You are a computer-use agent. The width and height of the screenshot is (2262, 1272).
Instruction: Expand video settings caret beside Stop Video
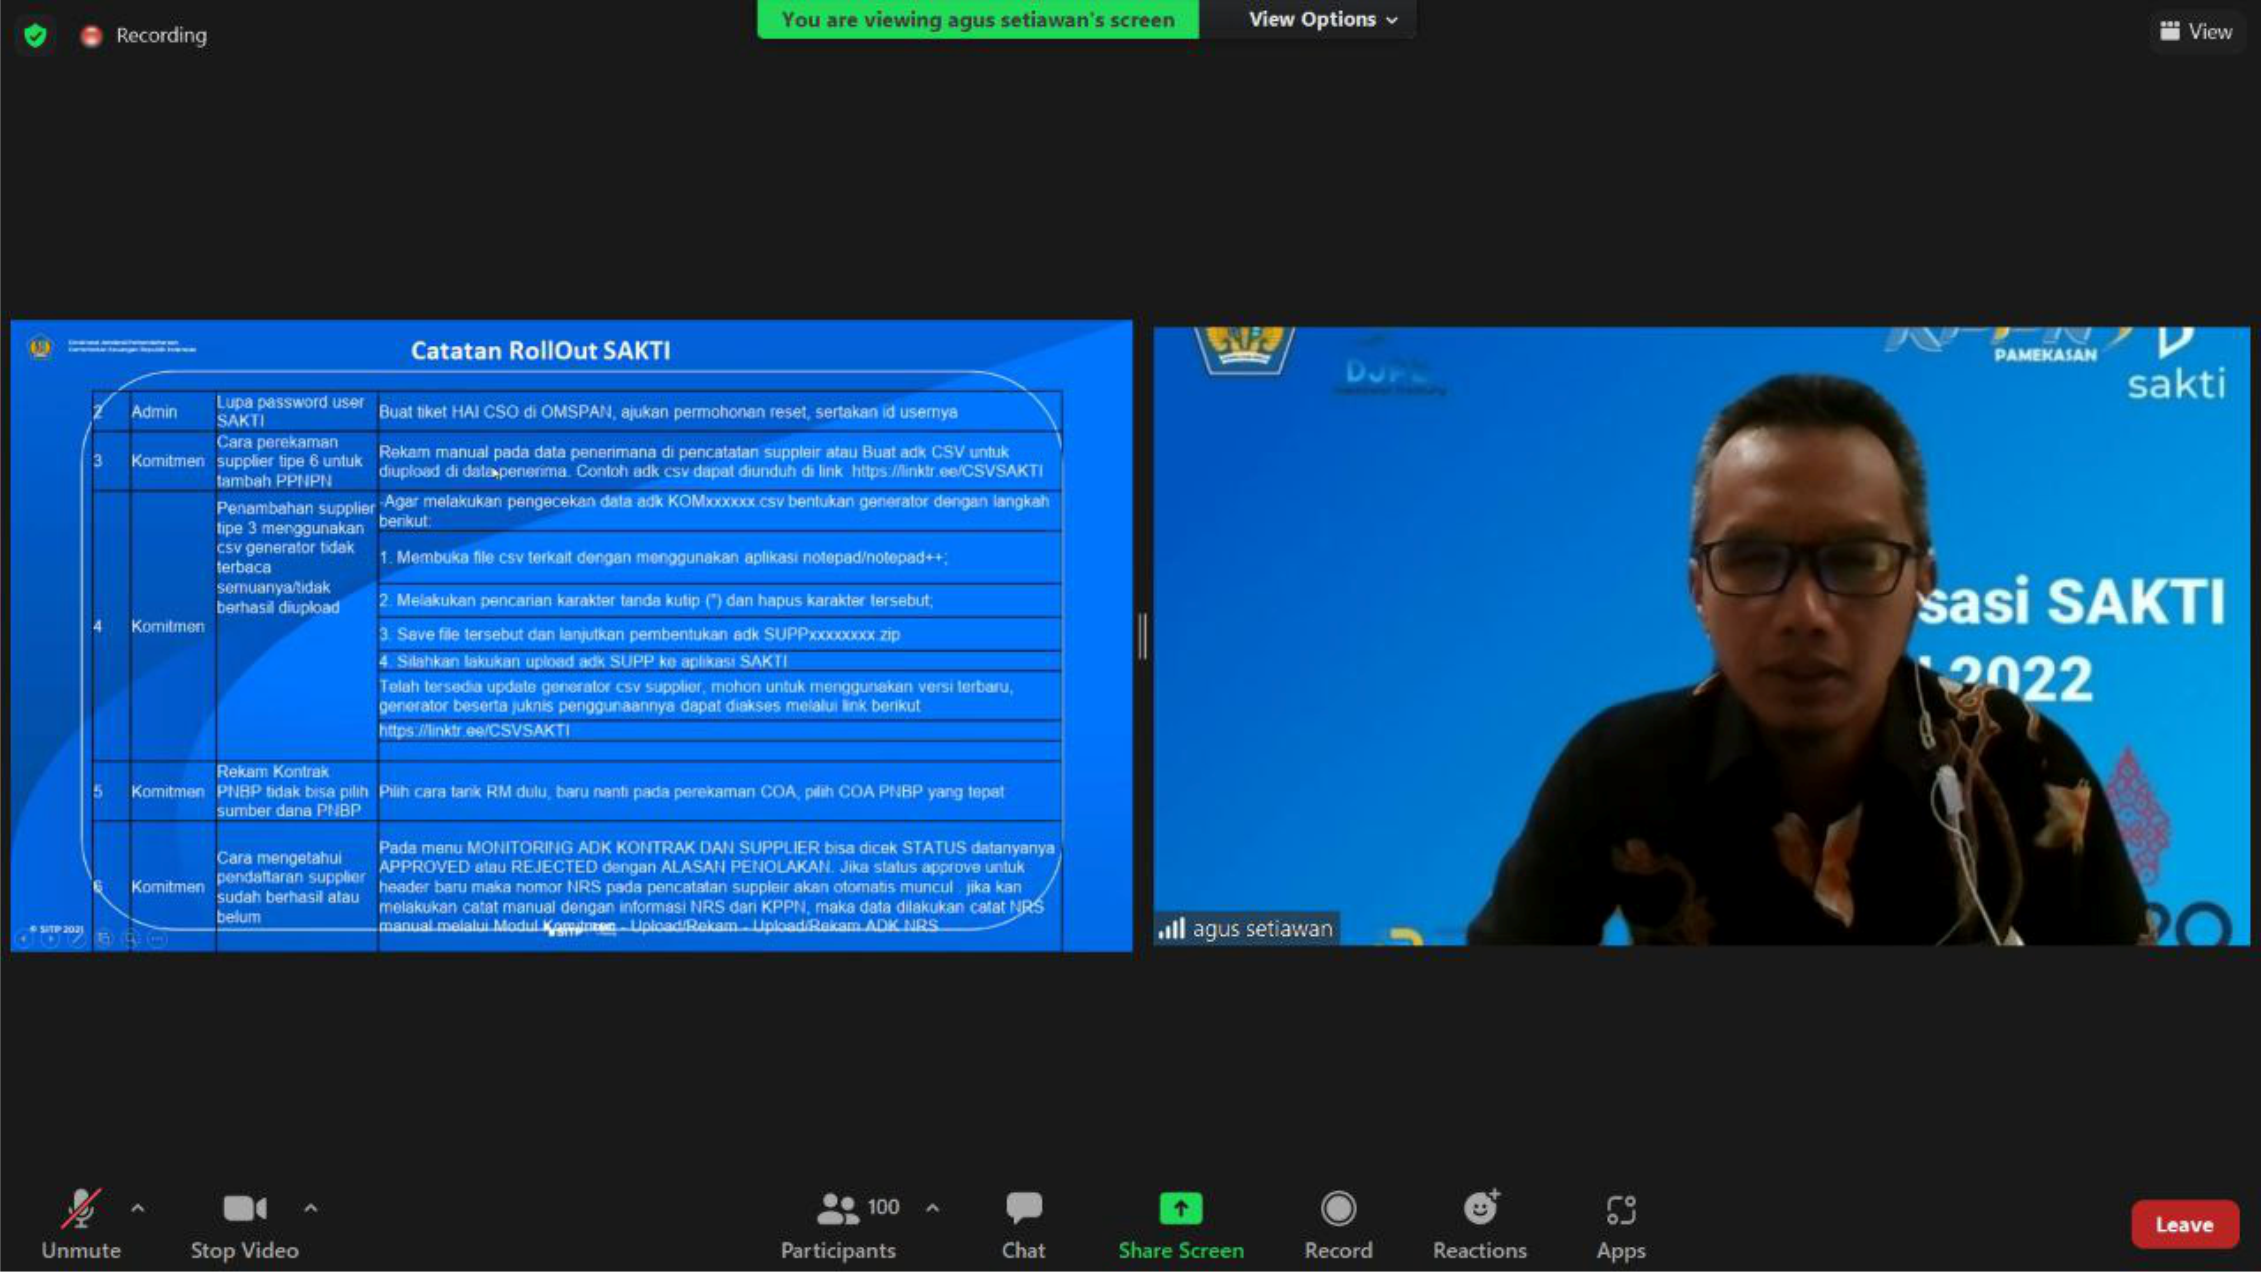(x=311, y=1208)
